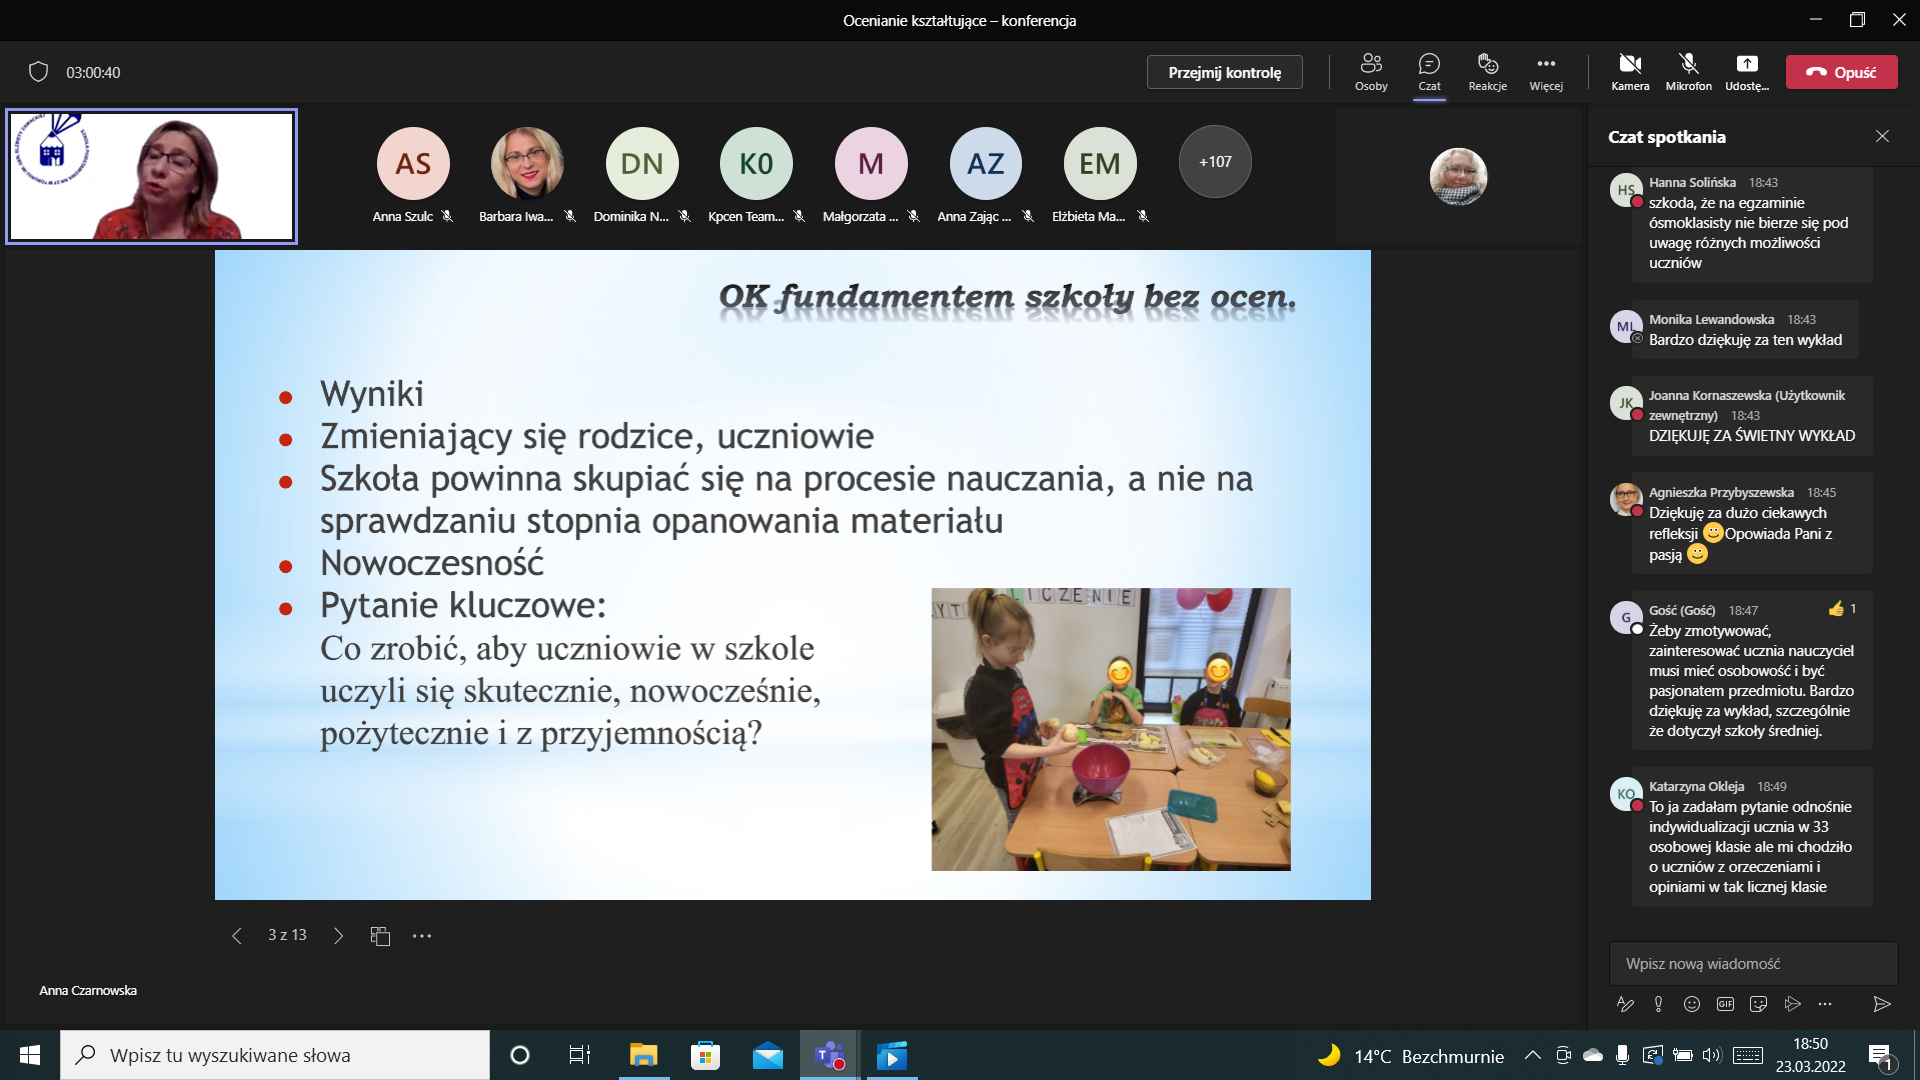The width and height of the screenshot is (1920, 1080).
Task: Open Monika Lewandowska chat avatar
Action: click(x=1626, y=327)
